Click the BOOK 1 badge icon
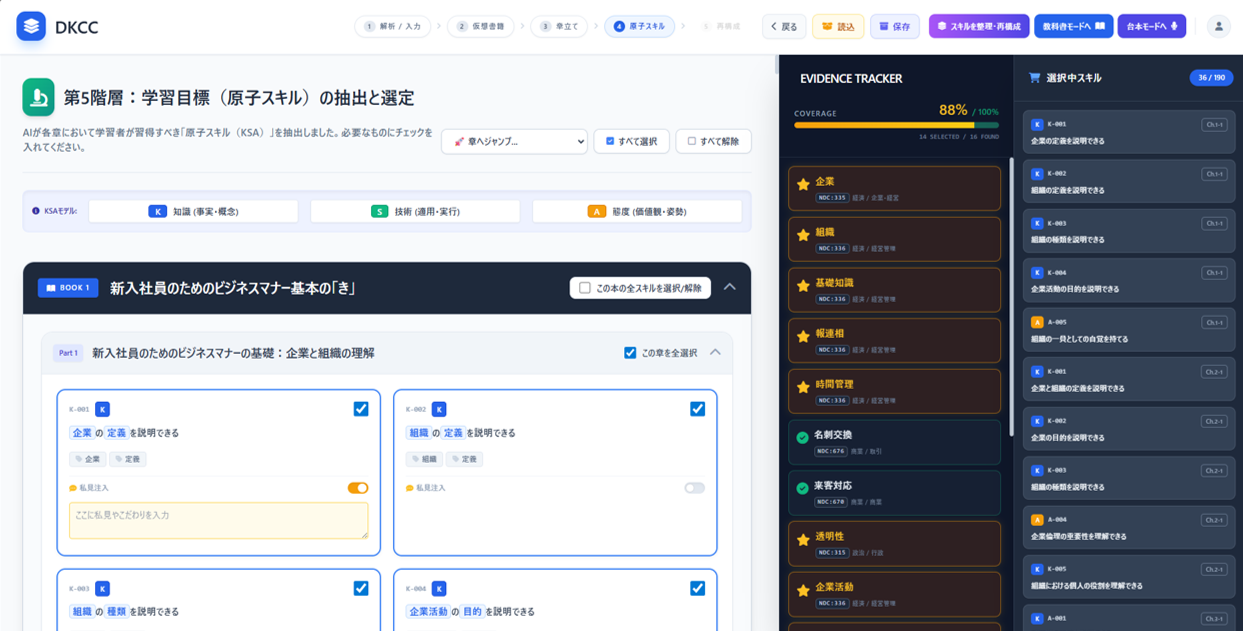The width and height of the screenshot is (1243, 631). (68, 288)
